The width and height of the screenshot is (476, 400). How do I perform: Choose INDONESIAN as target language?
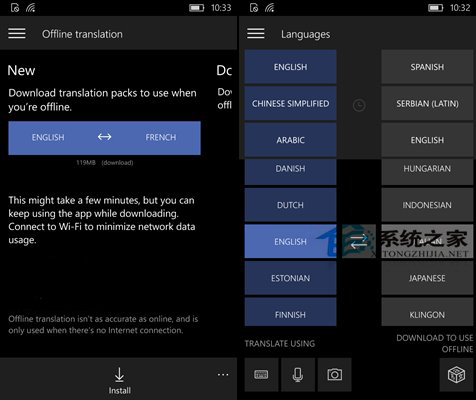click(x=427, y=205)
